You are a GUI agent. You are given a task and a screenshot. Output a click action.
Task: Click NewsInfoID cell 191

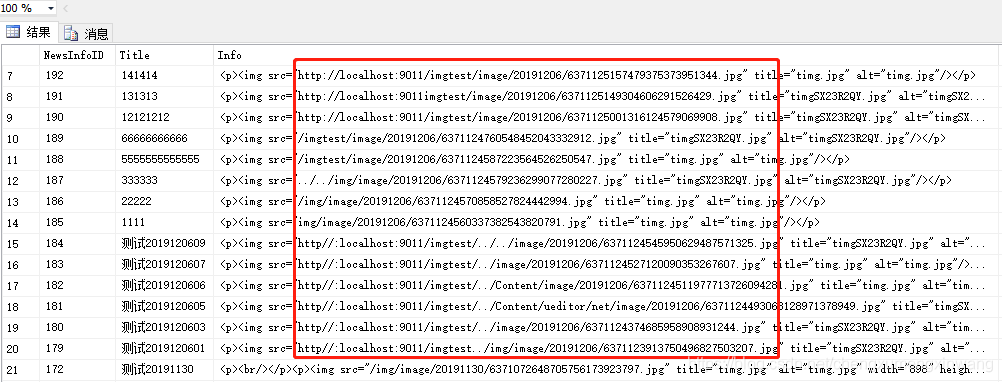(77, 96)
